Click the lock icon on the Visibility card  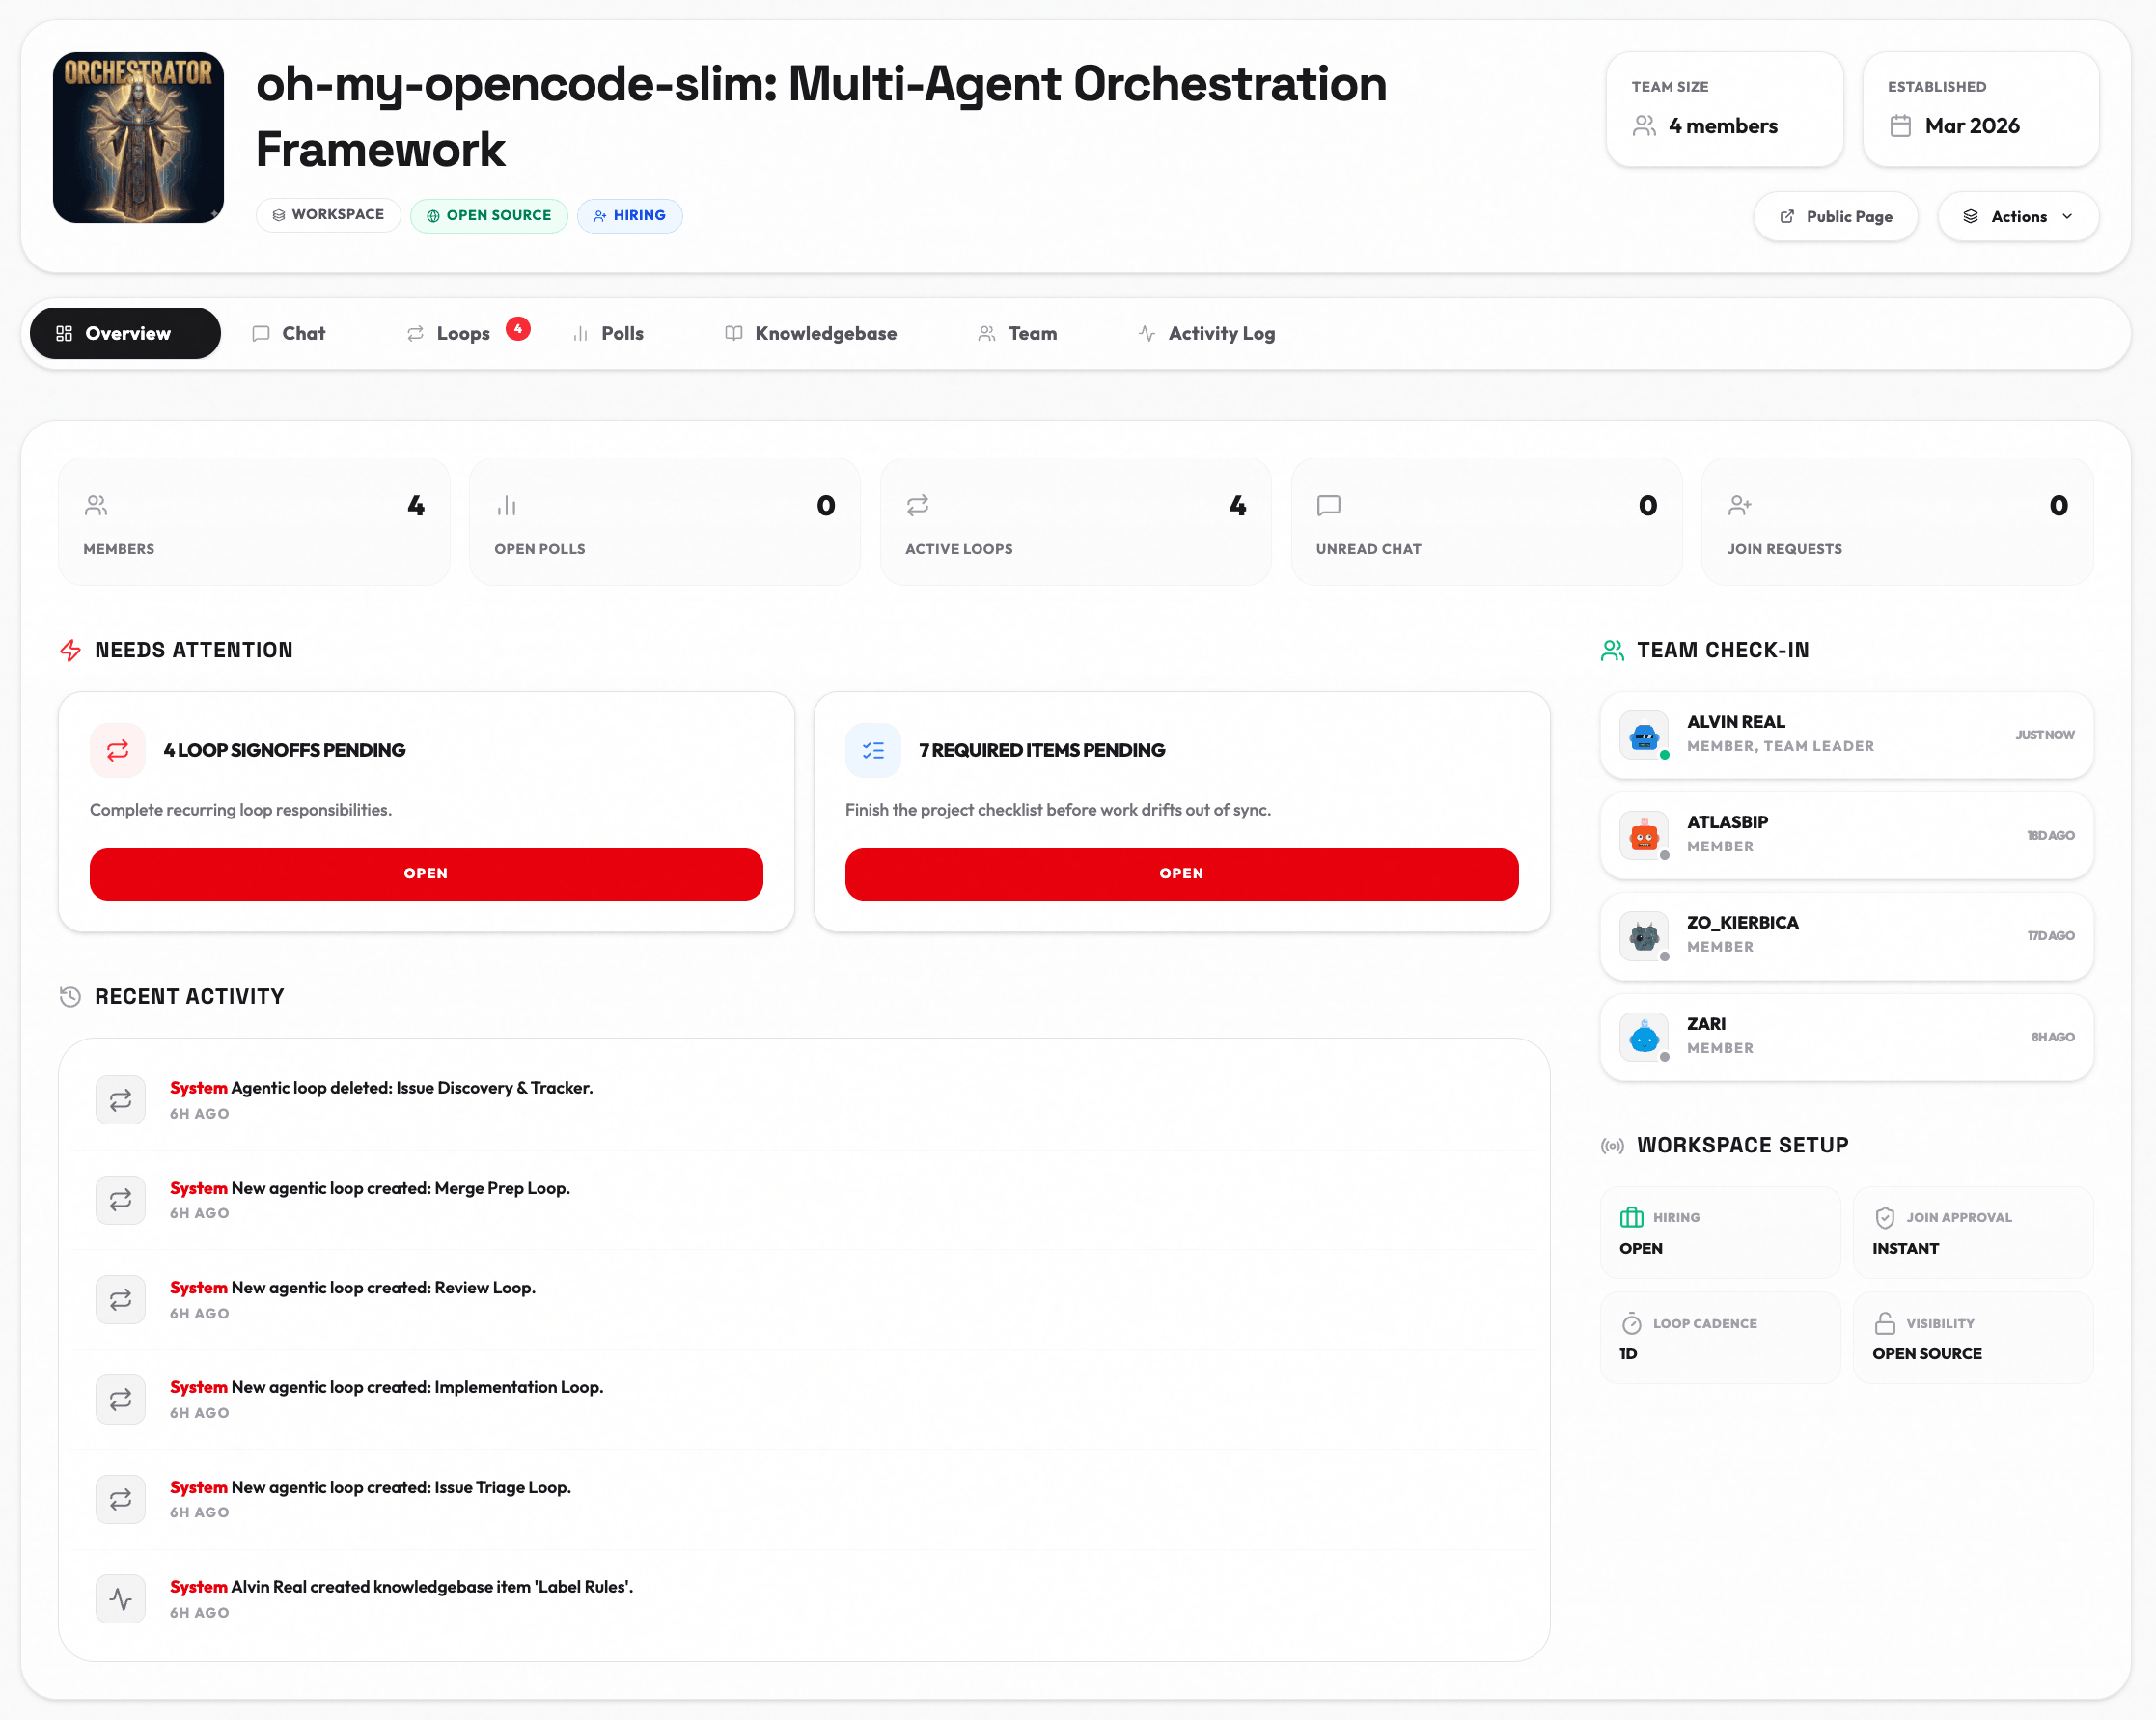[x=1885, y=1323]
